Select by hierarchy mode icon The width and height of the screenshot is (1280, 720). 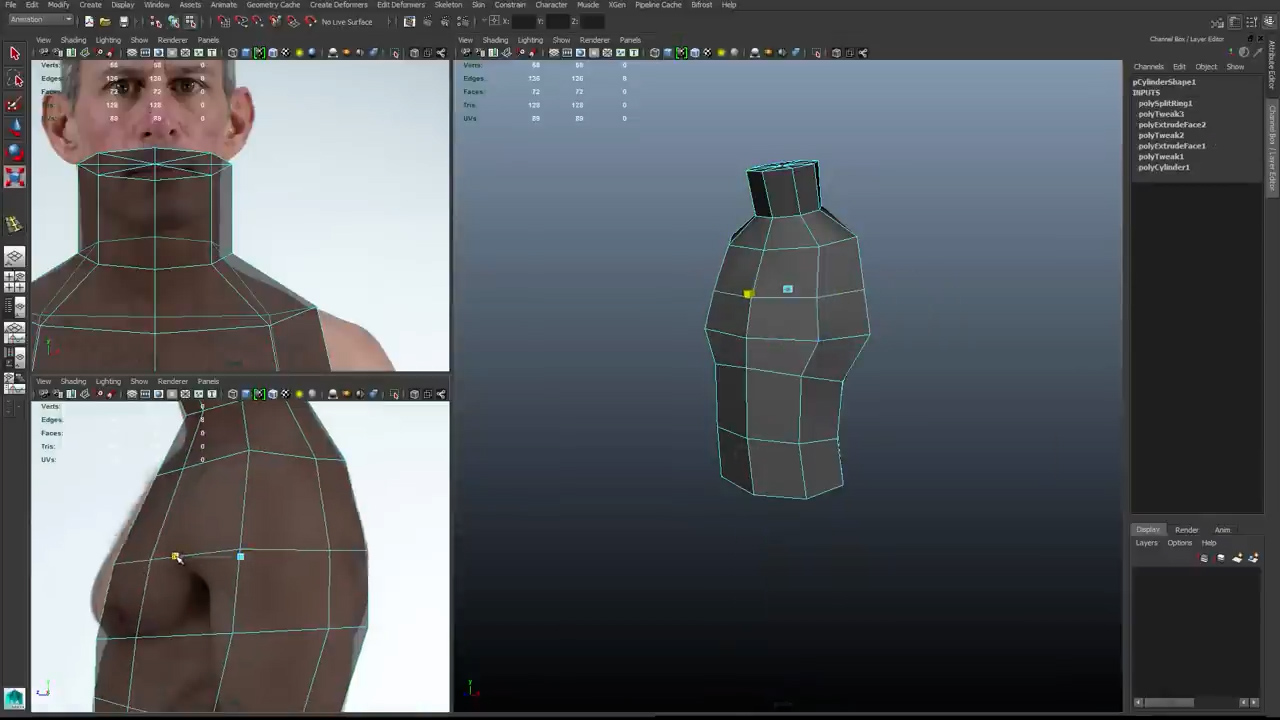coord(156,21)
